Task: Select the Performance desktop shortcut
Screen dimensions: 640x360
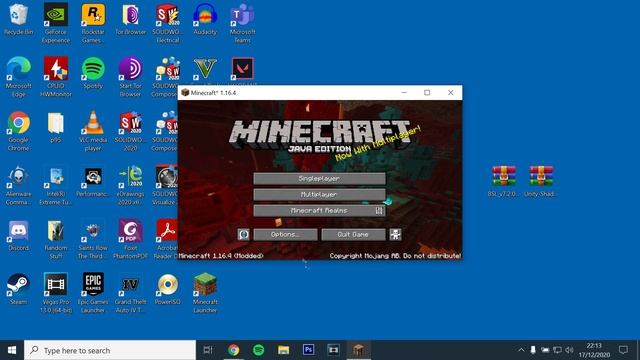Action: point(93,182)
